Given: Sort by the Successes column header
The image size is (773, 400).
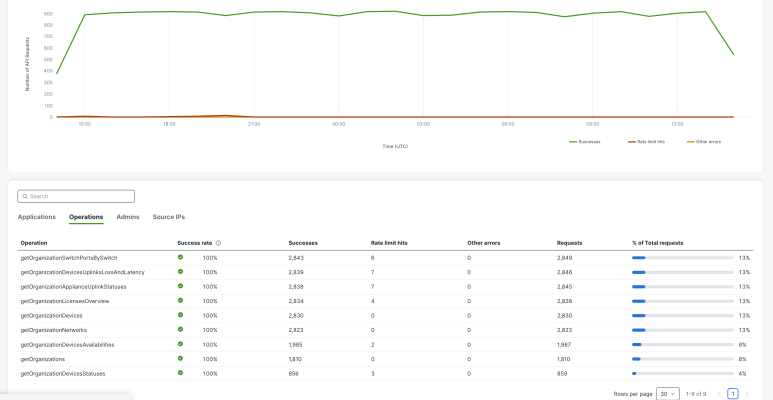Looking at the screenshot, I should (x=303, y=243).
